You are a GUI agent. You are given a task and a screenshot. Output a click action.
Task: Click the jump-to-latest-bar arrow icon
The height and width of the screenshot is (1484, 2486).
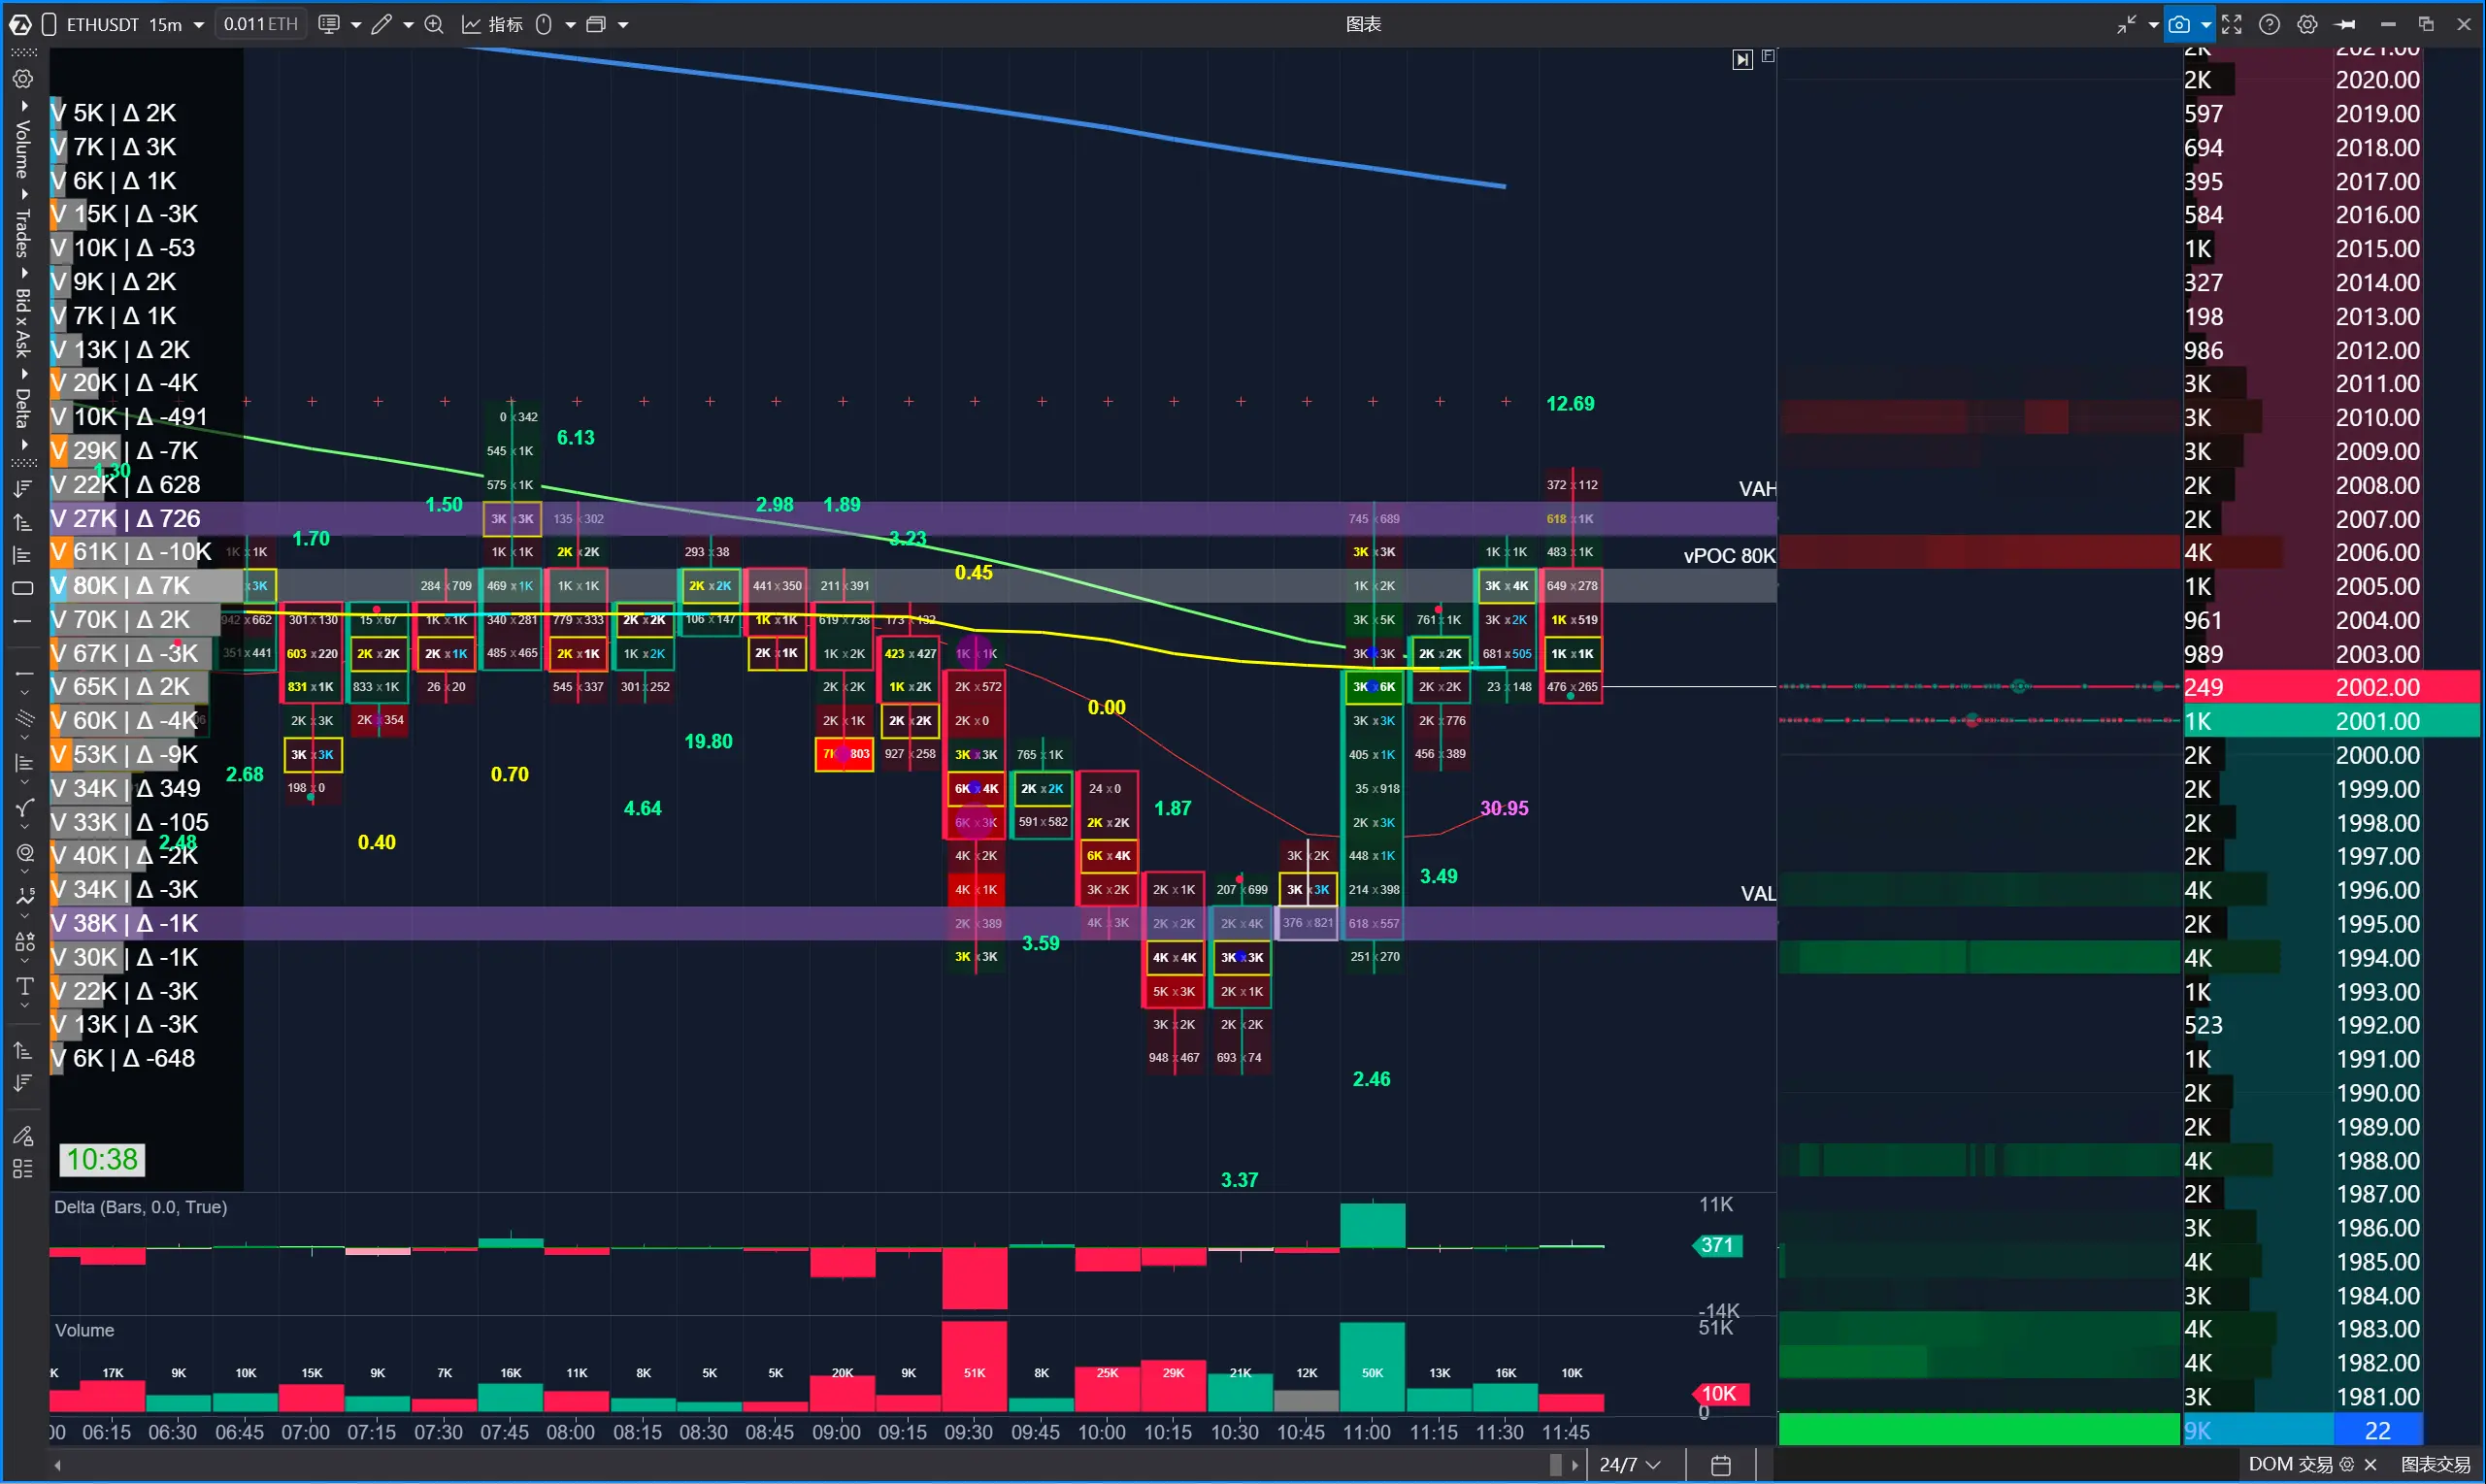click(1742, 60)
